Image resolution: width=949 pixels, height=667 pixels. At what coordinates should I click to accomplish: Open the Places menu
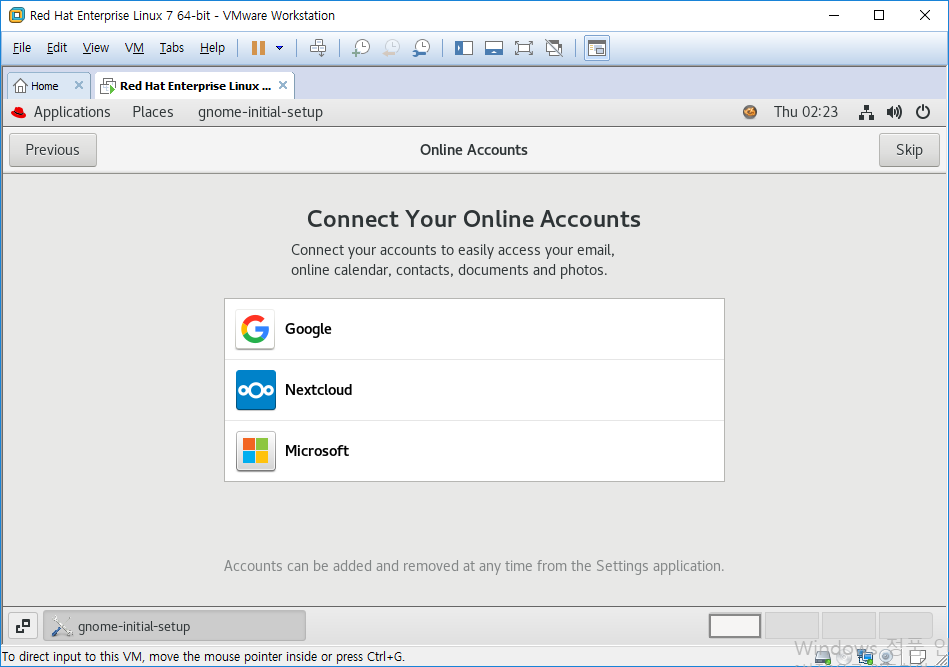coord(153,112)
